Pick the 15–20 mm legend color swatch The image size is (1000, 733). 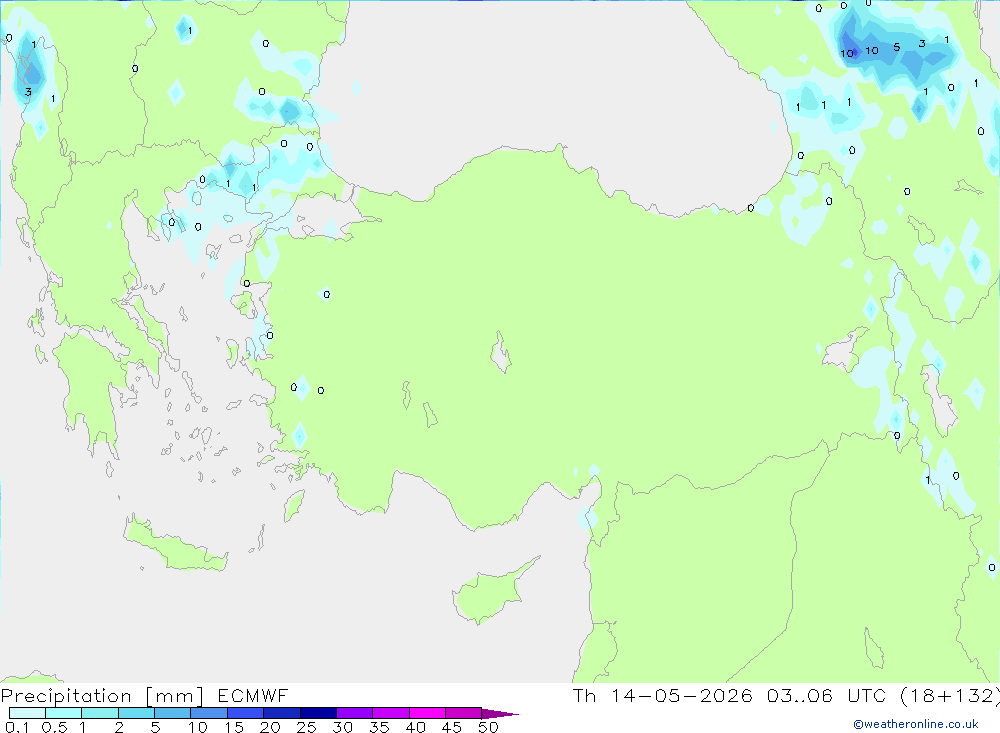coord(246,713)
